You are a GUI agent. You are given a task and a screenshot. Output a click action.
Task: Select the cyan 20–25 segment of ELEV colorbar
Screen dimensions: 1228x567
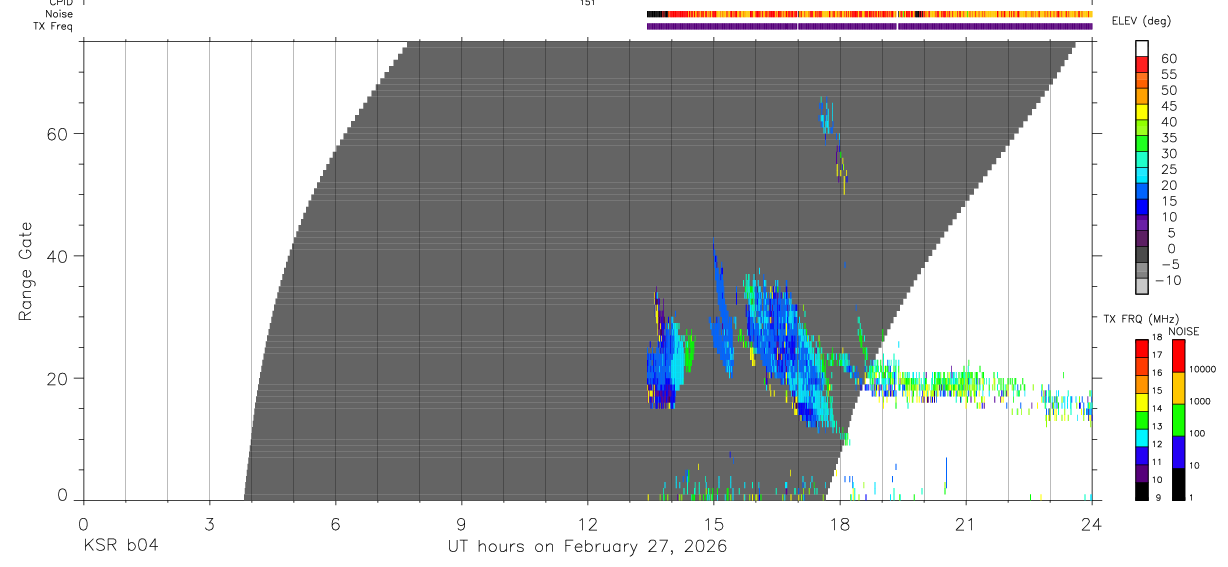point(1142,176)
